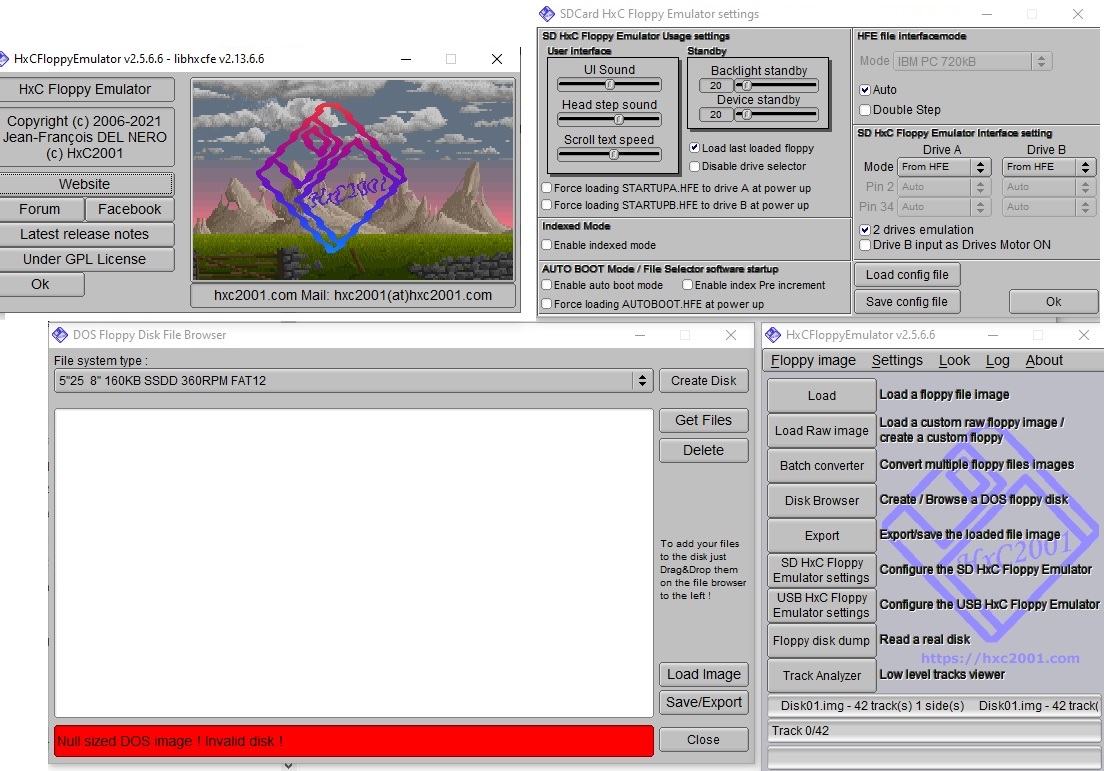Click Create Disk in the file browser

click(703, 381)
